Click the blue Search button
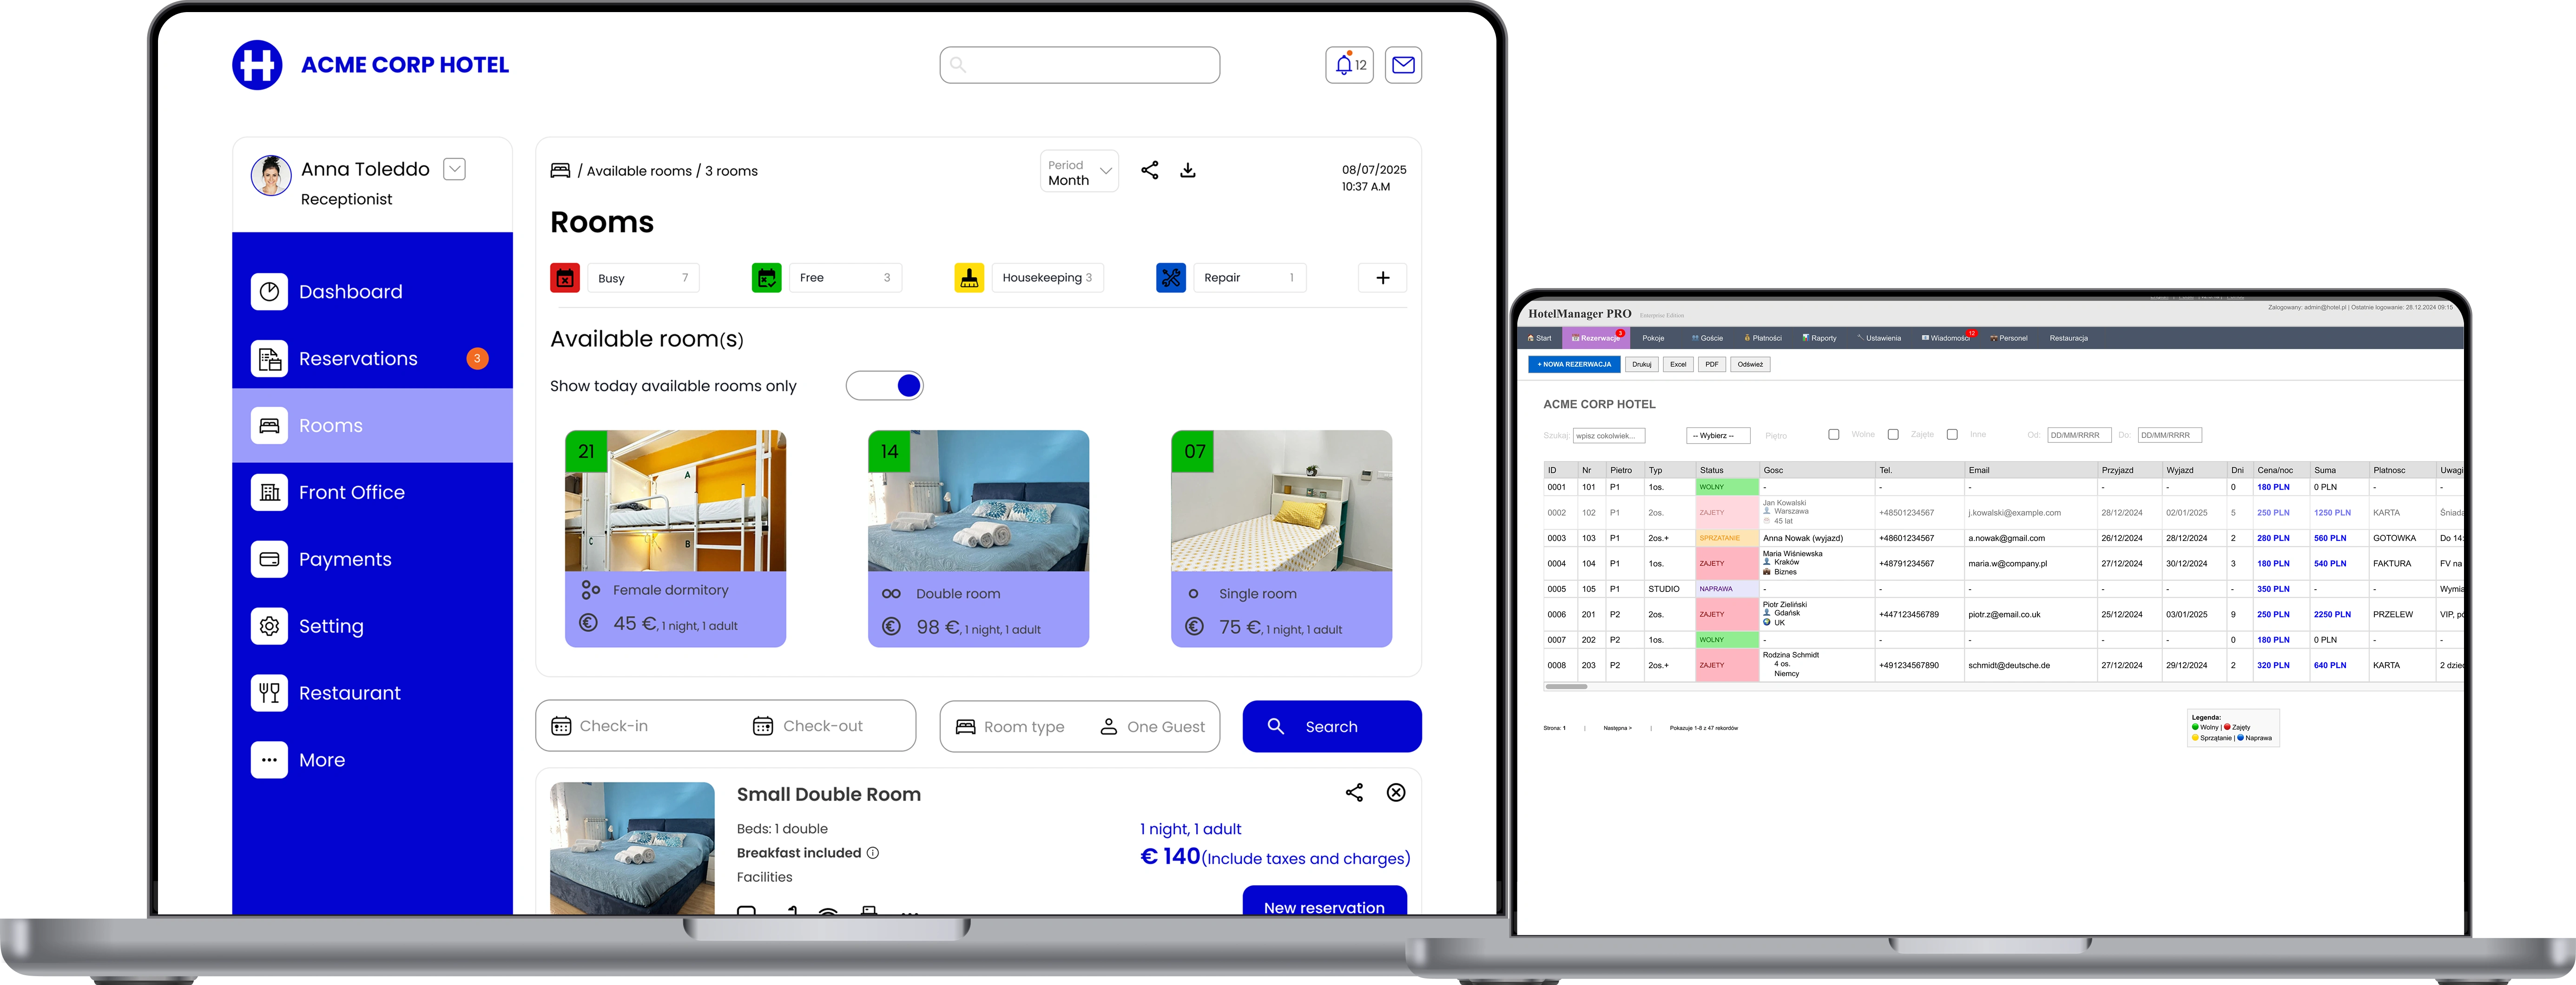Screen dimensions: 2576x985 [1332, 726]
